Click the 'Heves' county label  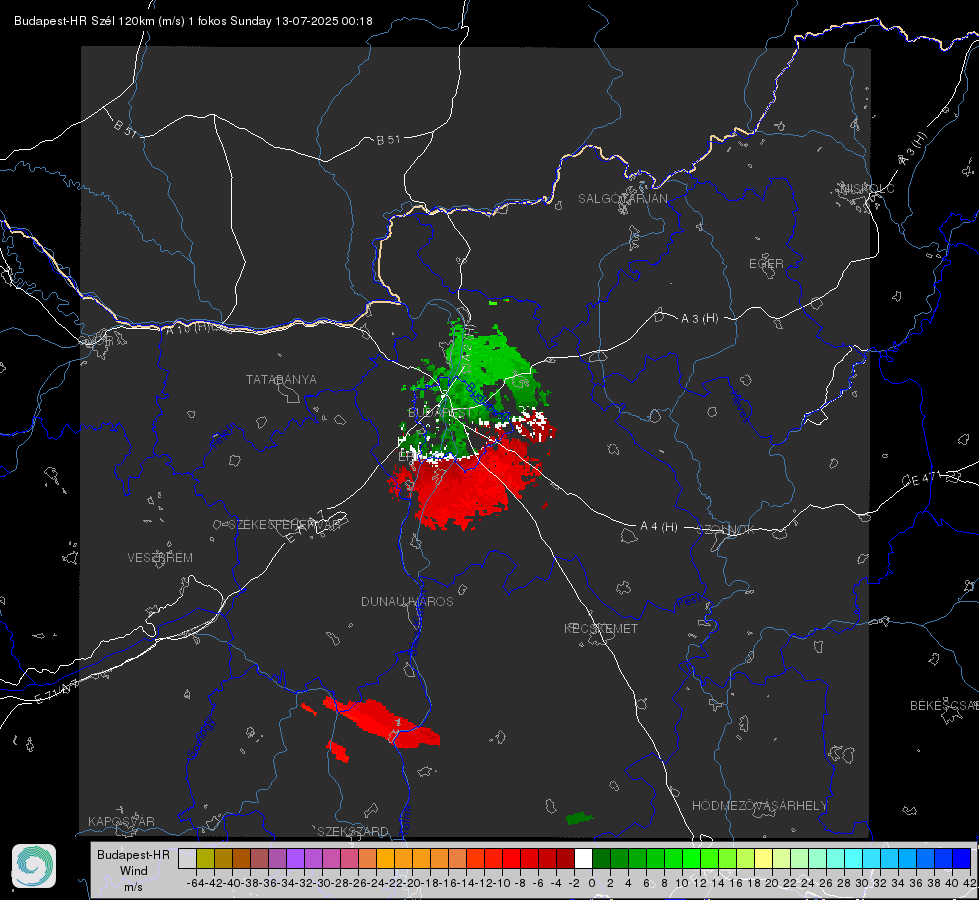(x=739, y=406)
